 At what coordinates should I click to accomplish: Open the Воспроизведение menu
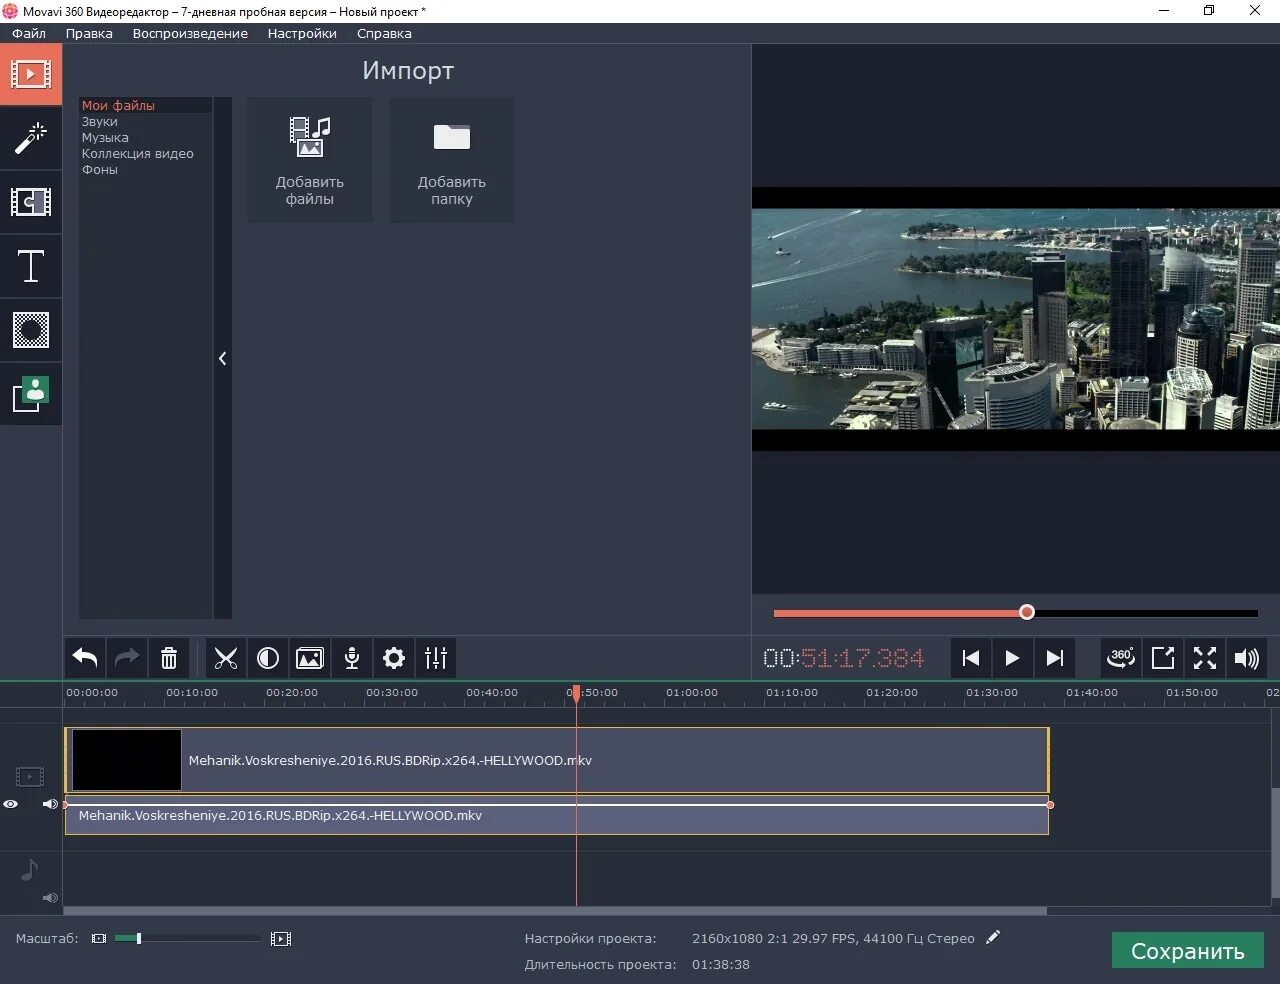tap(190, 33)
